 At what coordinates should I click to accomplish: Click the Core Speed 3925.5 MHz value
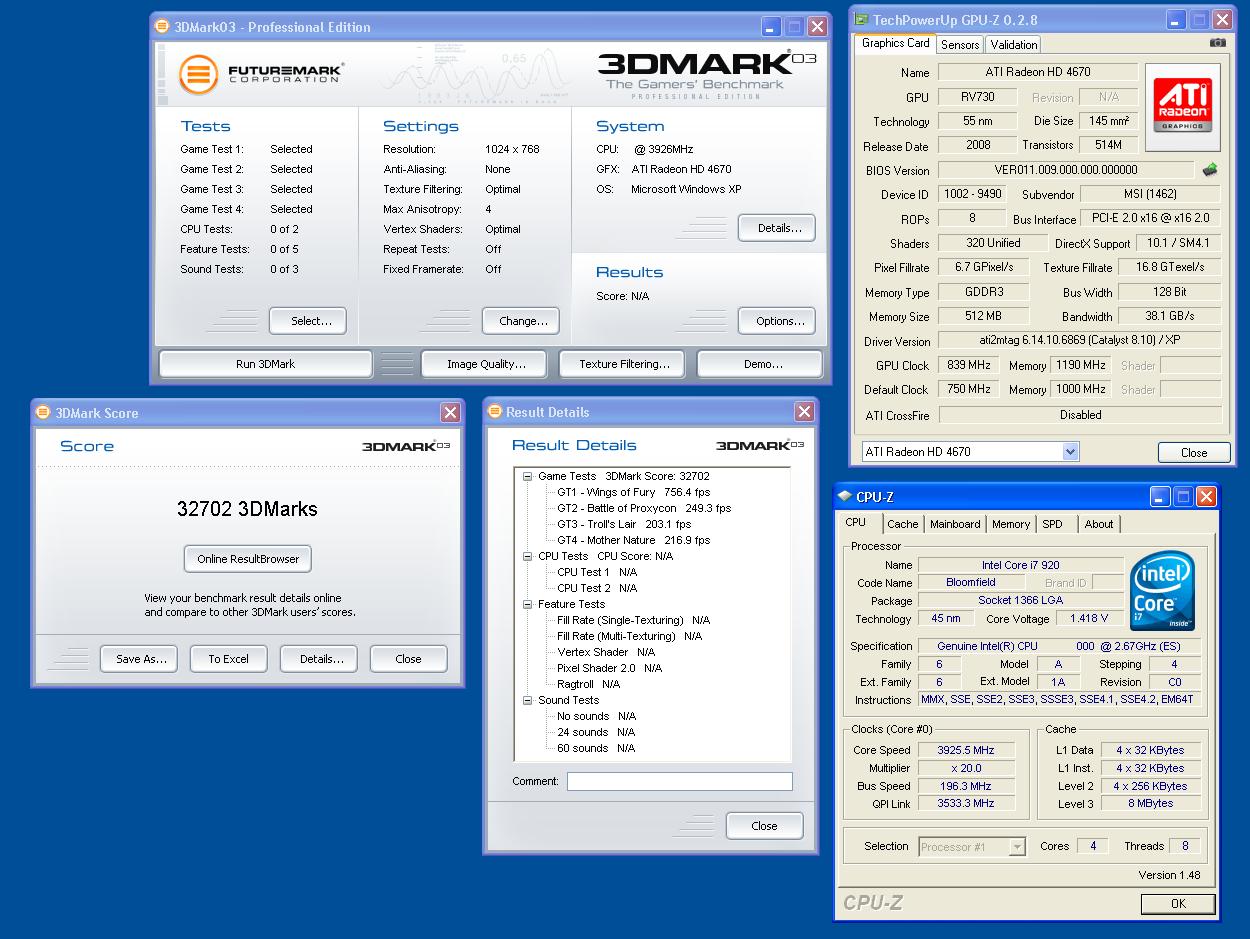click(965, 750)
